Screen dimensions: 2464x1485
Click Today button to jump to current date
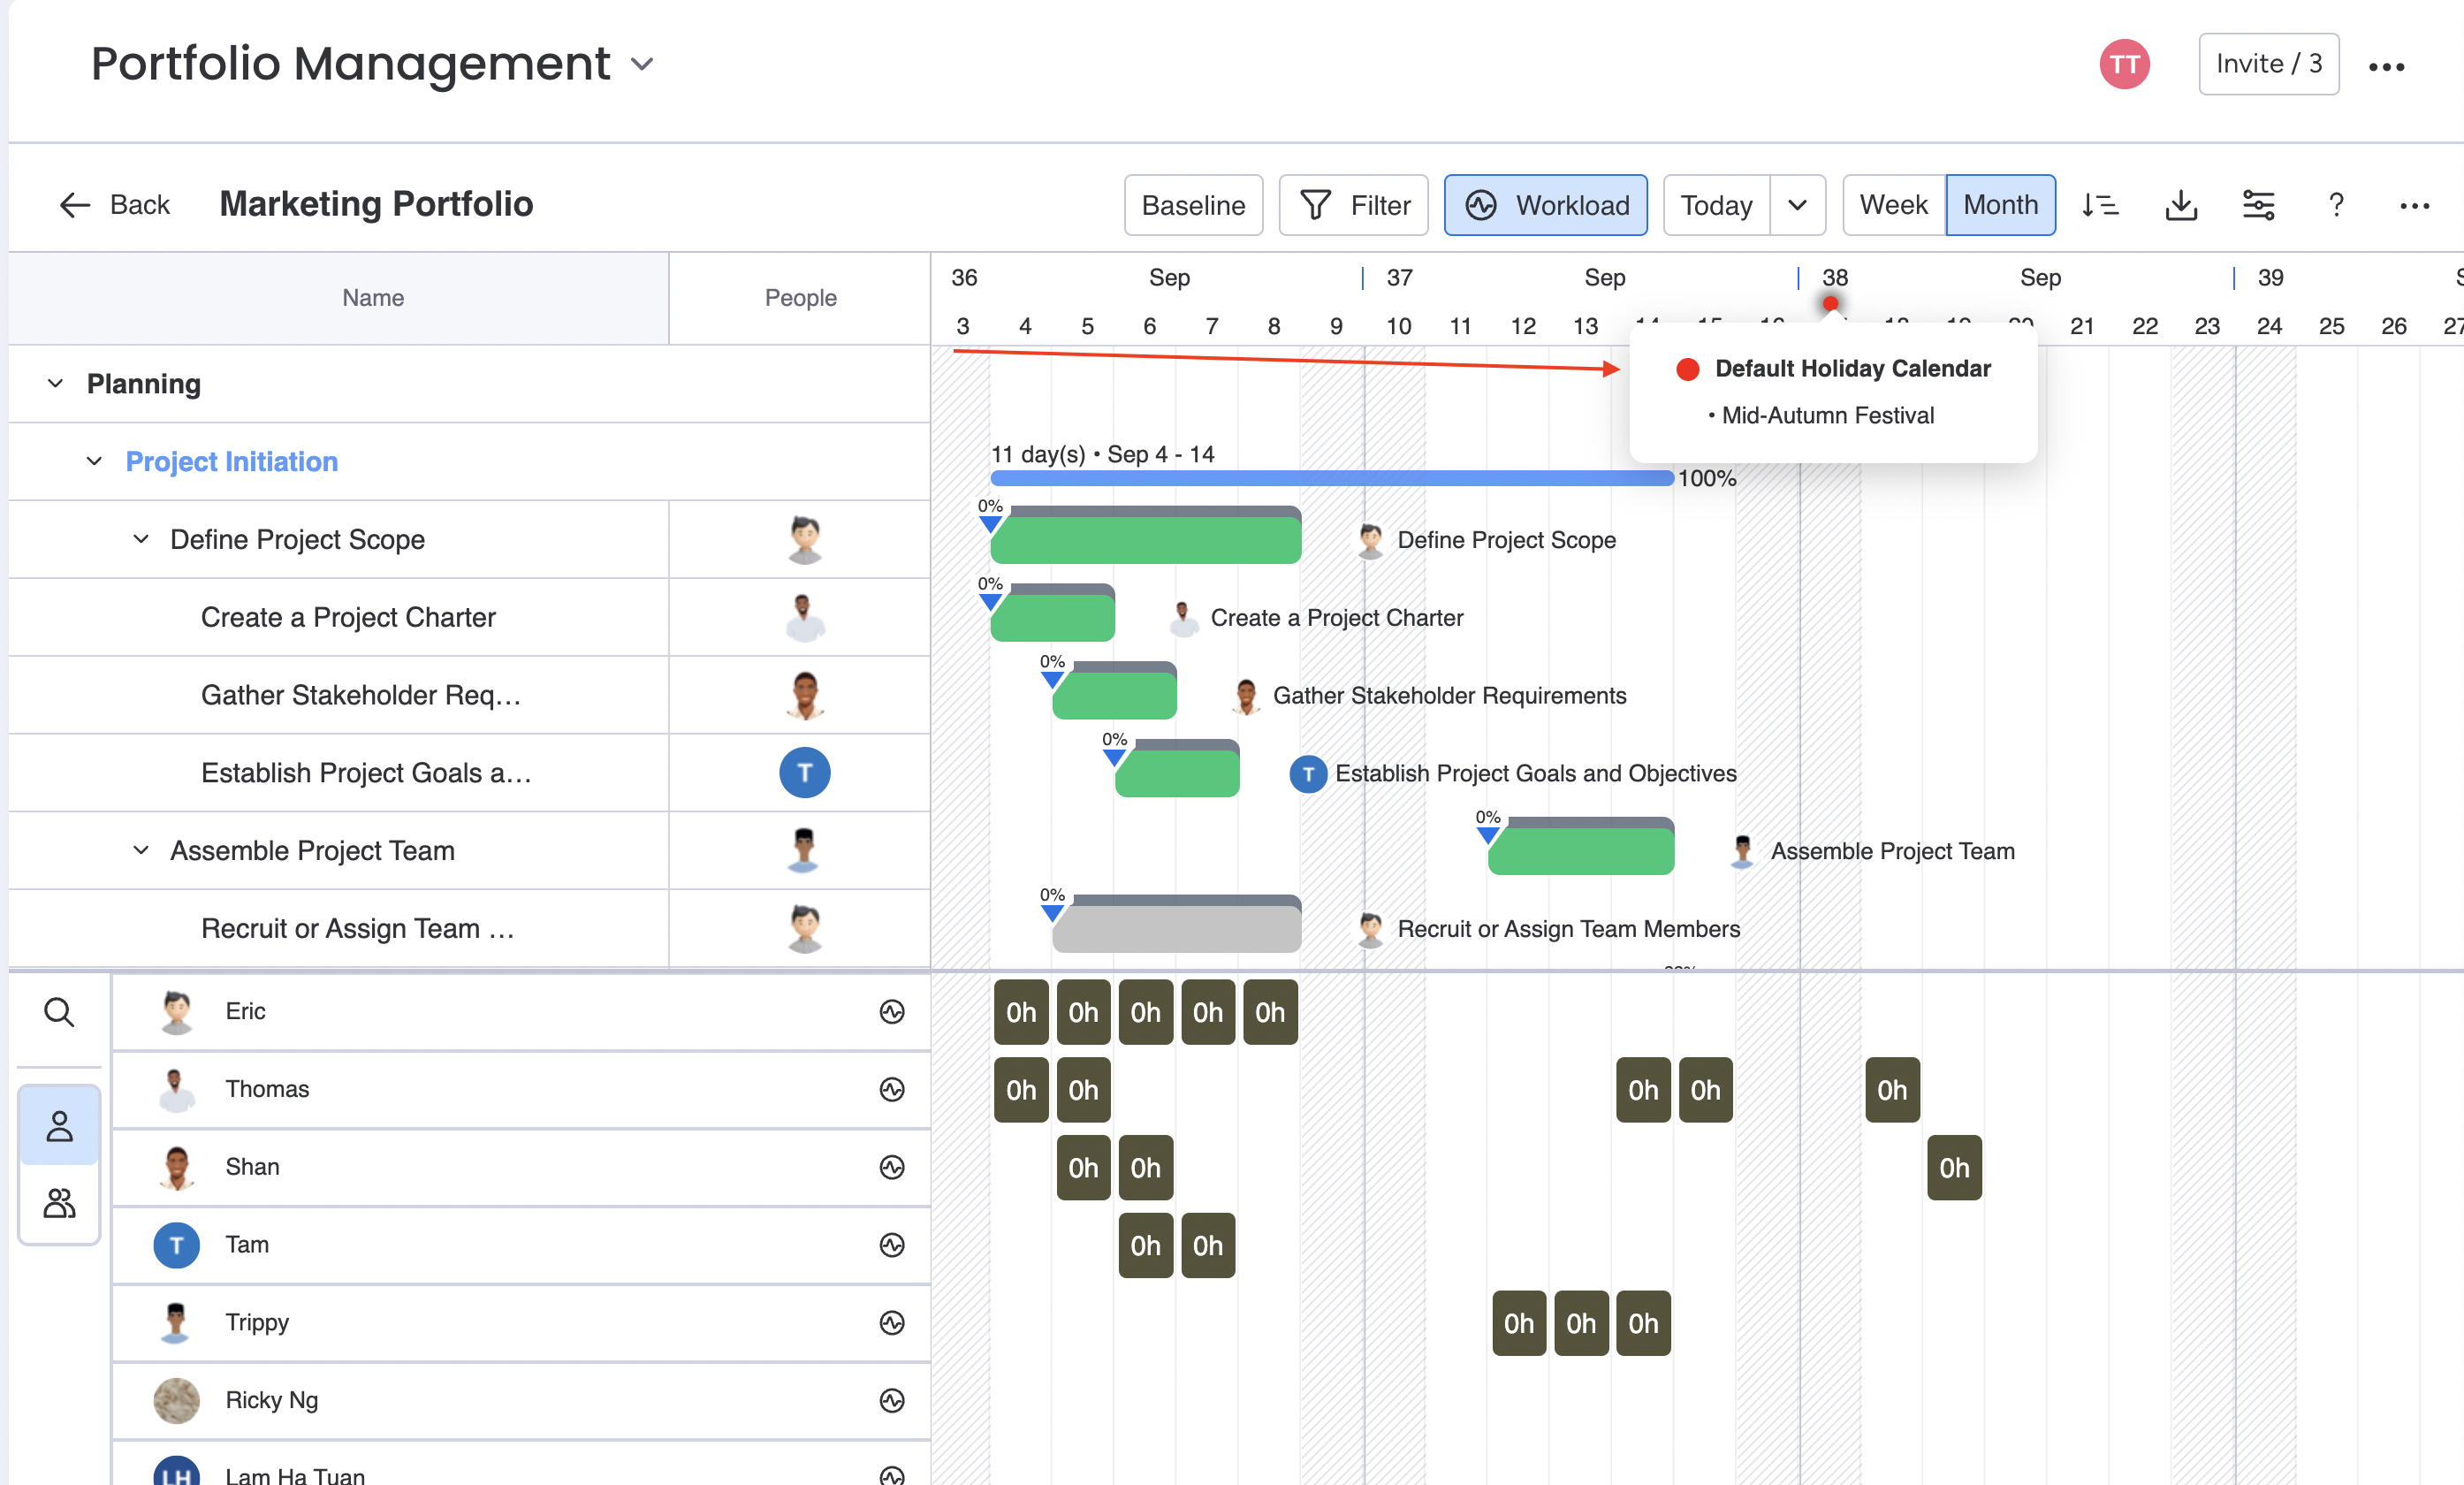(x=1718, y=204)
